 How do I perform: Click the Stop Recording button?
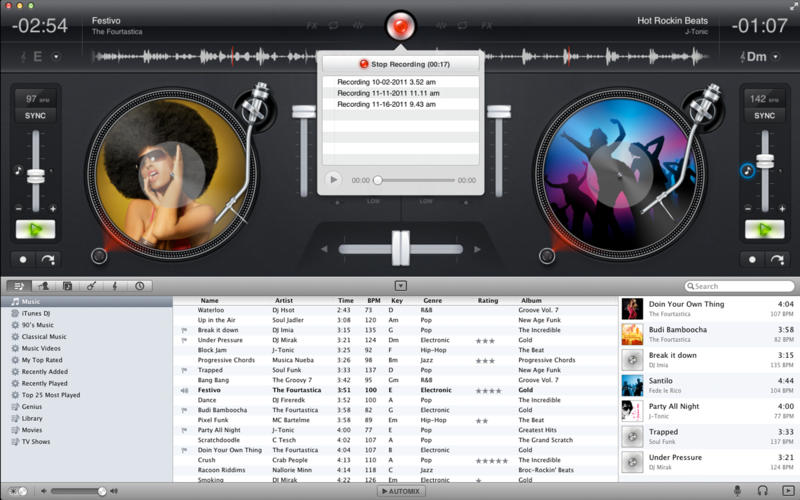pos(400,63)
